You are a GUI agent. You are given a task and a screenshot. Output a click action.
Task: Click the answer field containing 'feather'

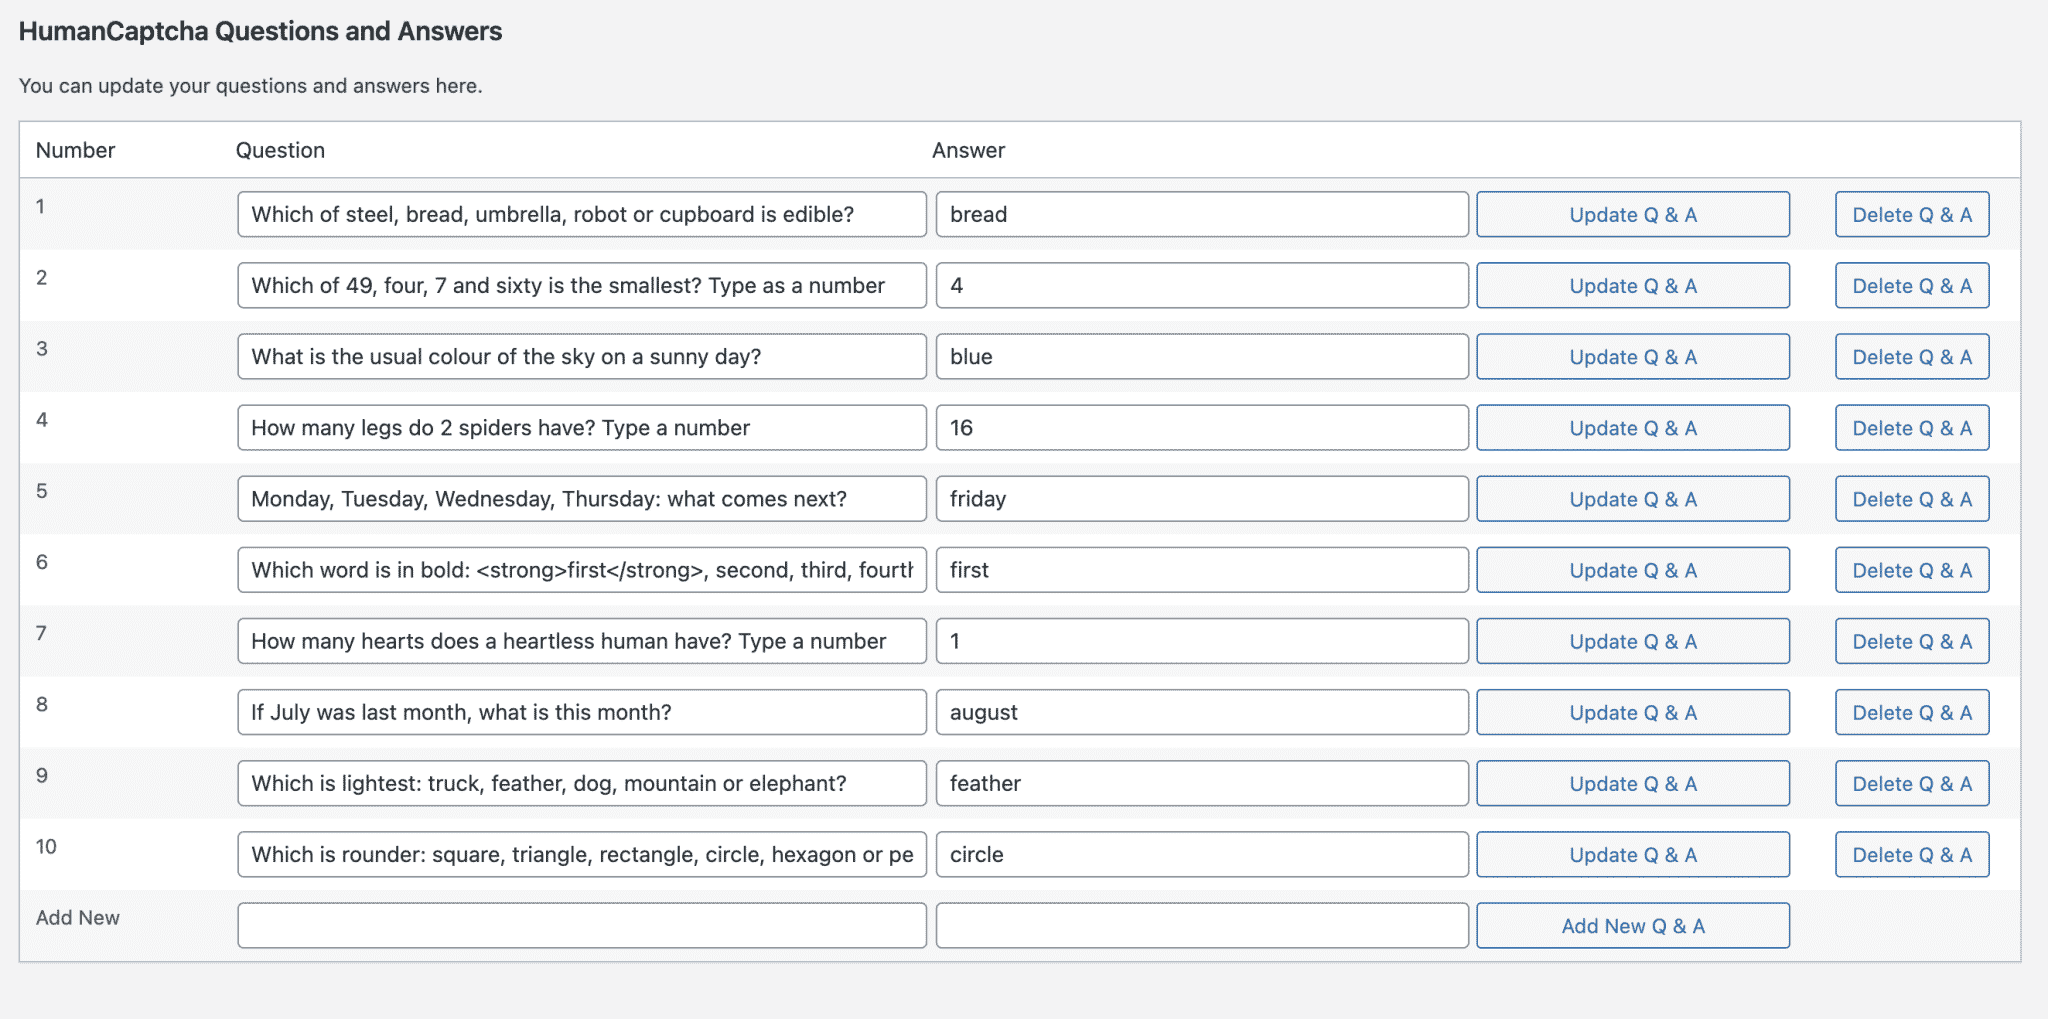click(1200, 783)
